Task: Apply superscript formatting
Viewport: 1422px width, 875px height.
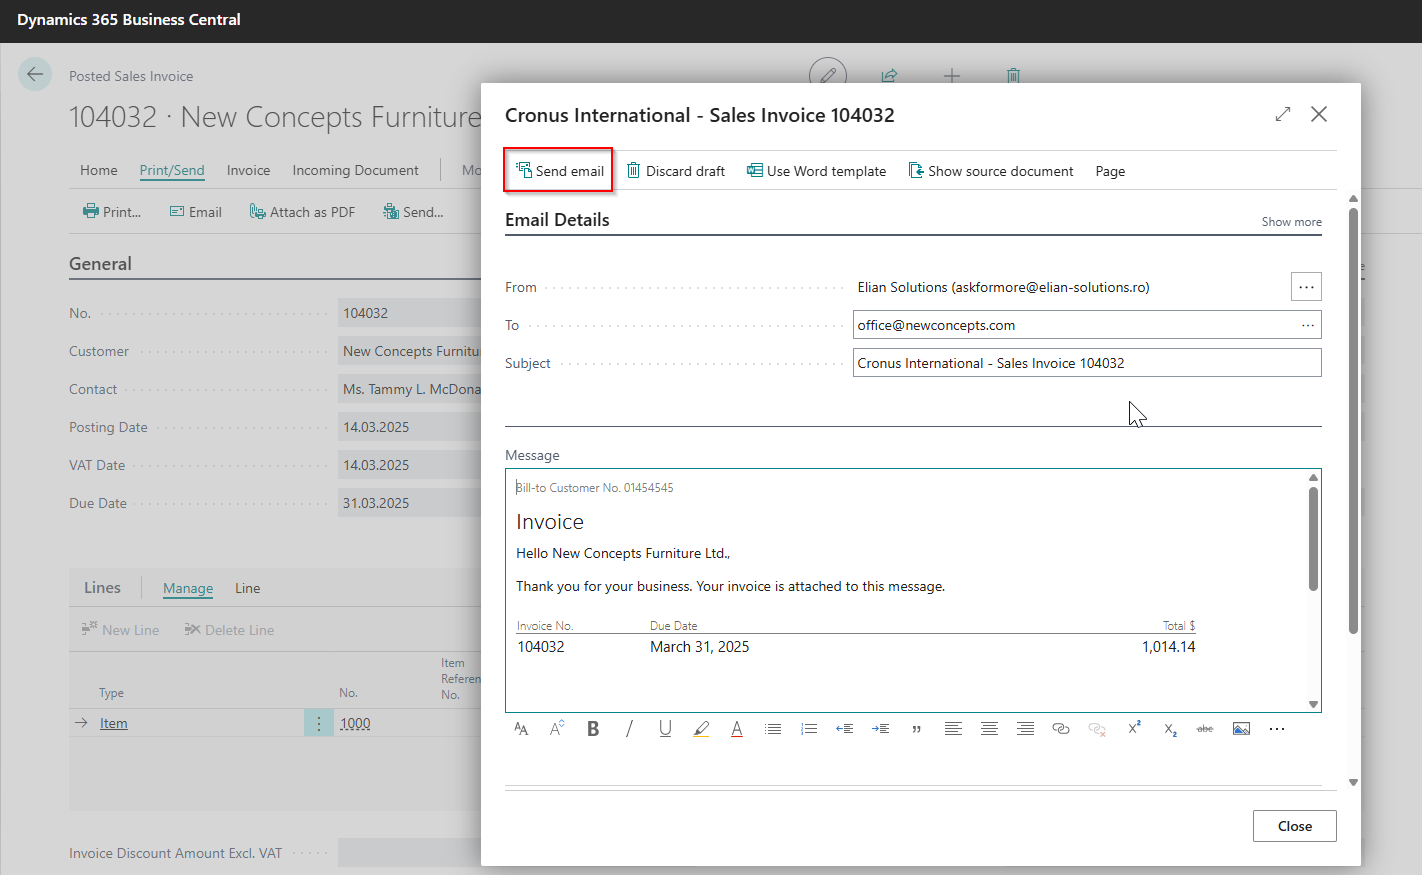Action: 1133,729
